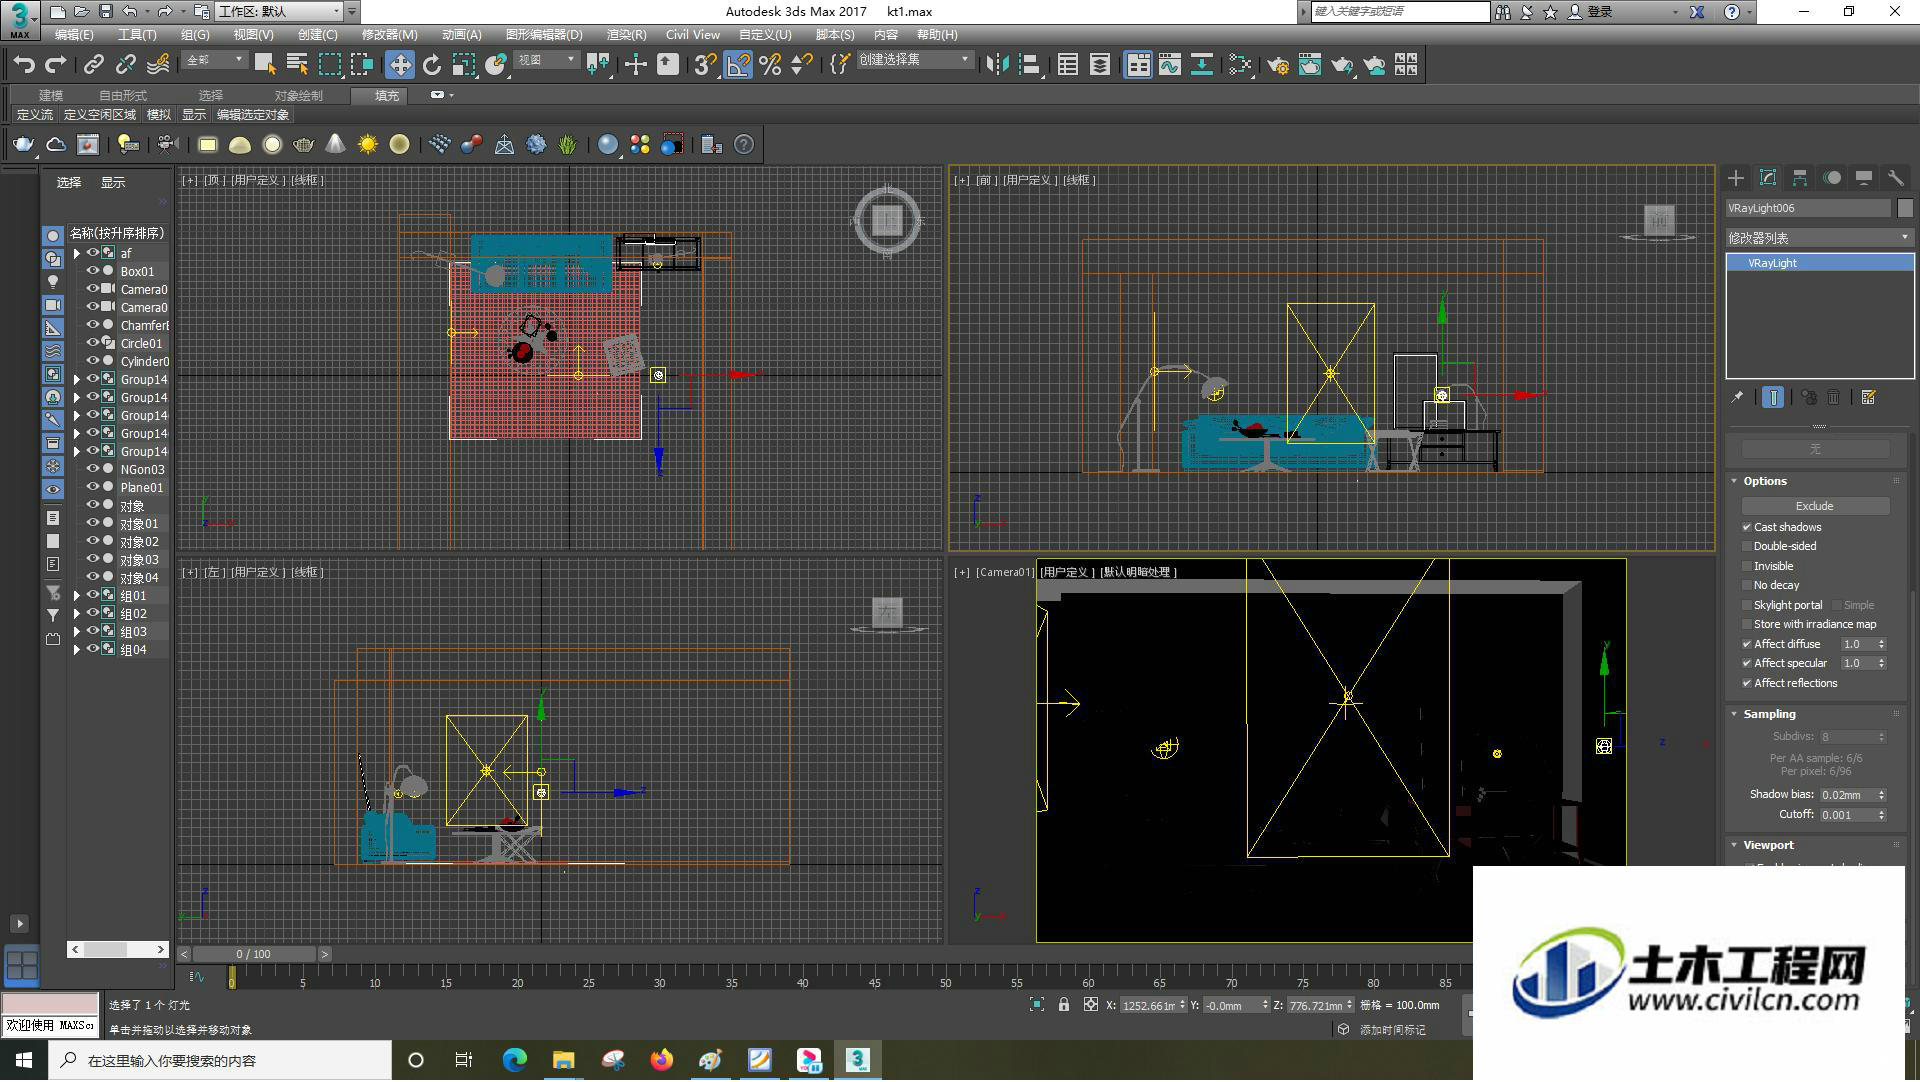Toggle the Percent Snap icon
Image resolution: width=1920 pixels, height=1082 pixels.
point(770,65)
